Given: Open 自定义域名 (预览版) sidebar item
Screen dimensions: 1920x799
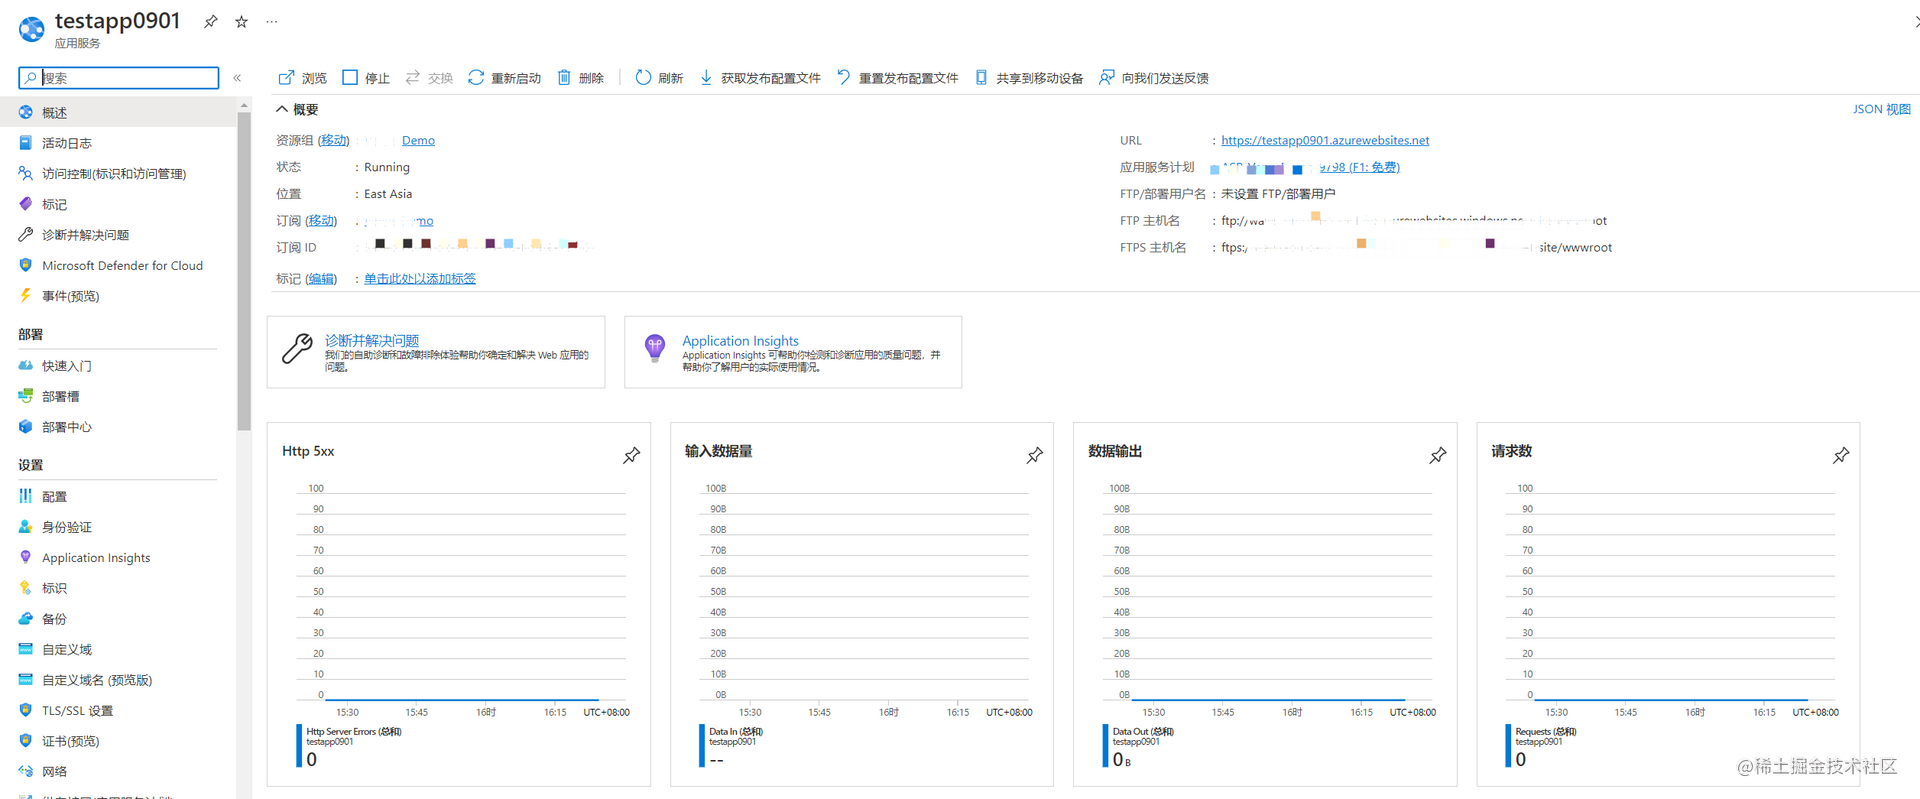Looking at the screenshot, I should pos(118,680).
